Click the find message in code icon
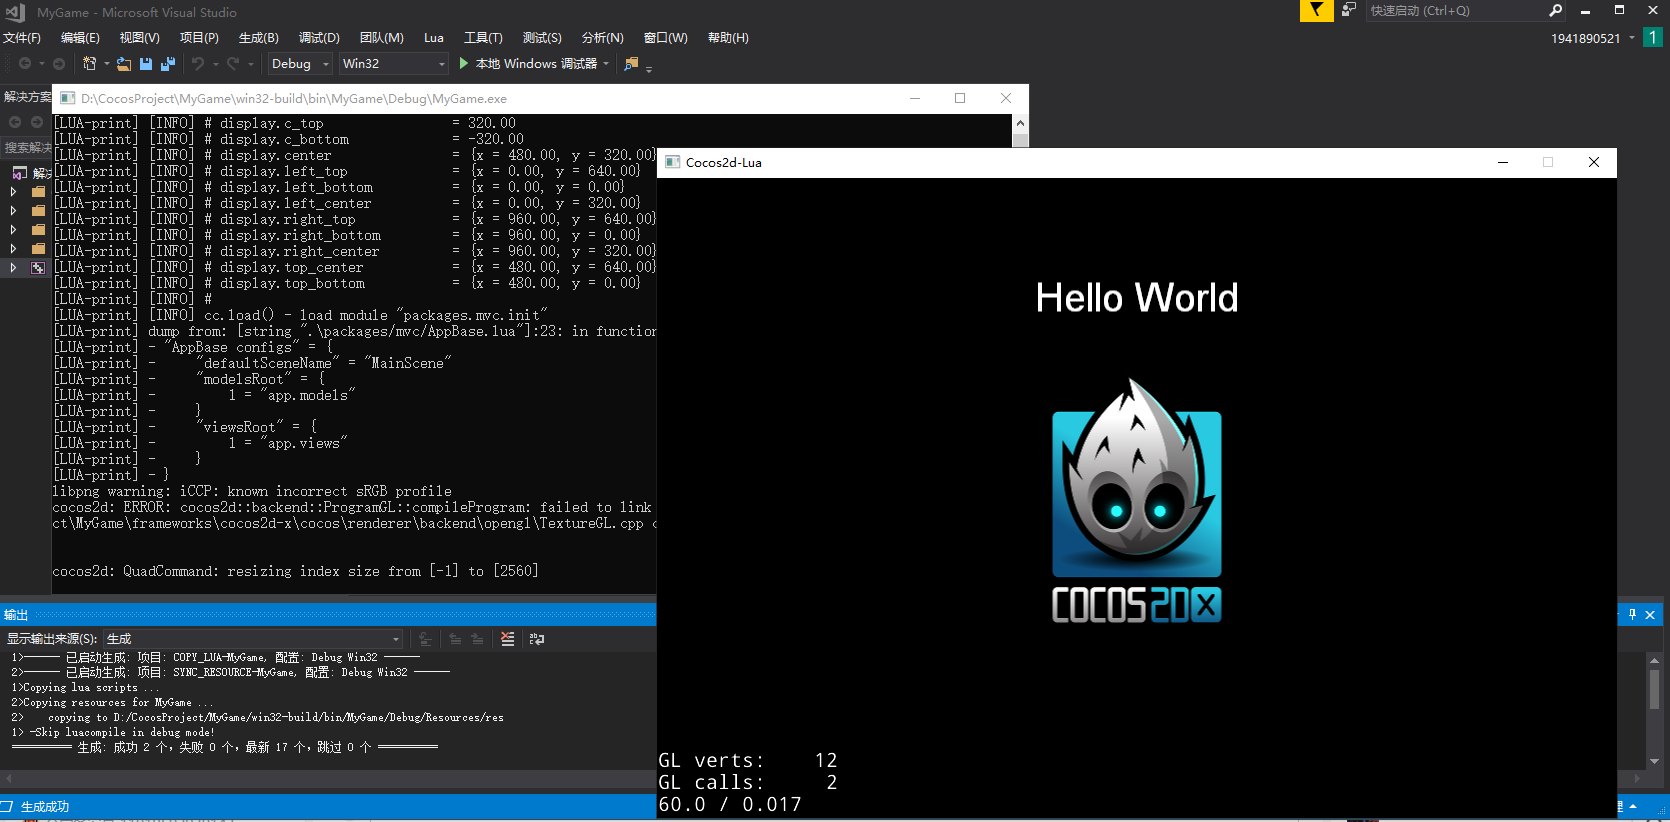1670x822 pixels. click(x=426, y=639)
